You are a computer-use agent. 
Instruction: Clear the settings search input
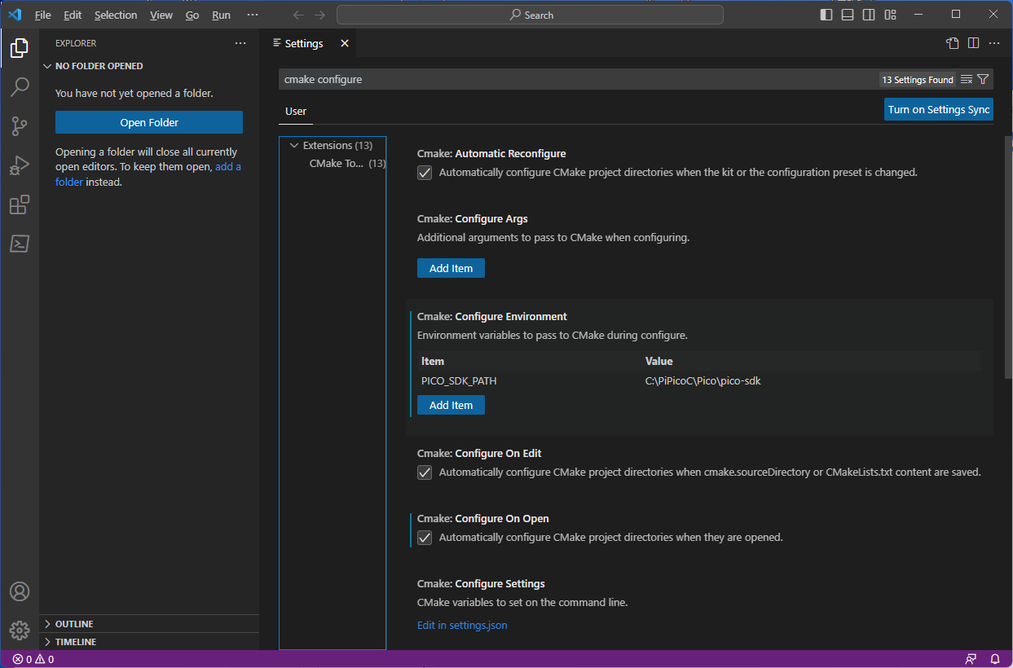[x=966, y=79]
